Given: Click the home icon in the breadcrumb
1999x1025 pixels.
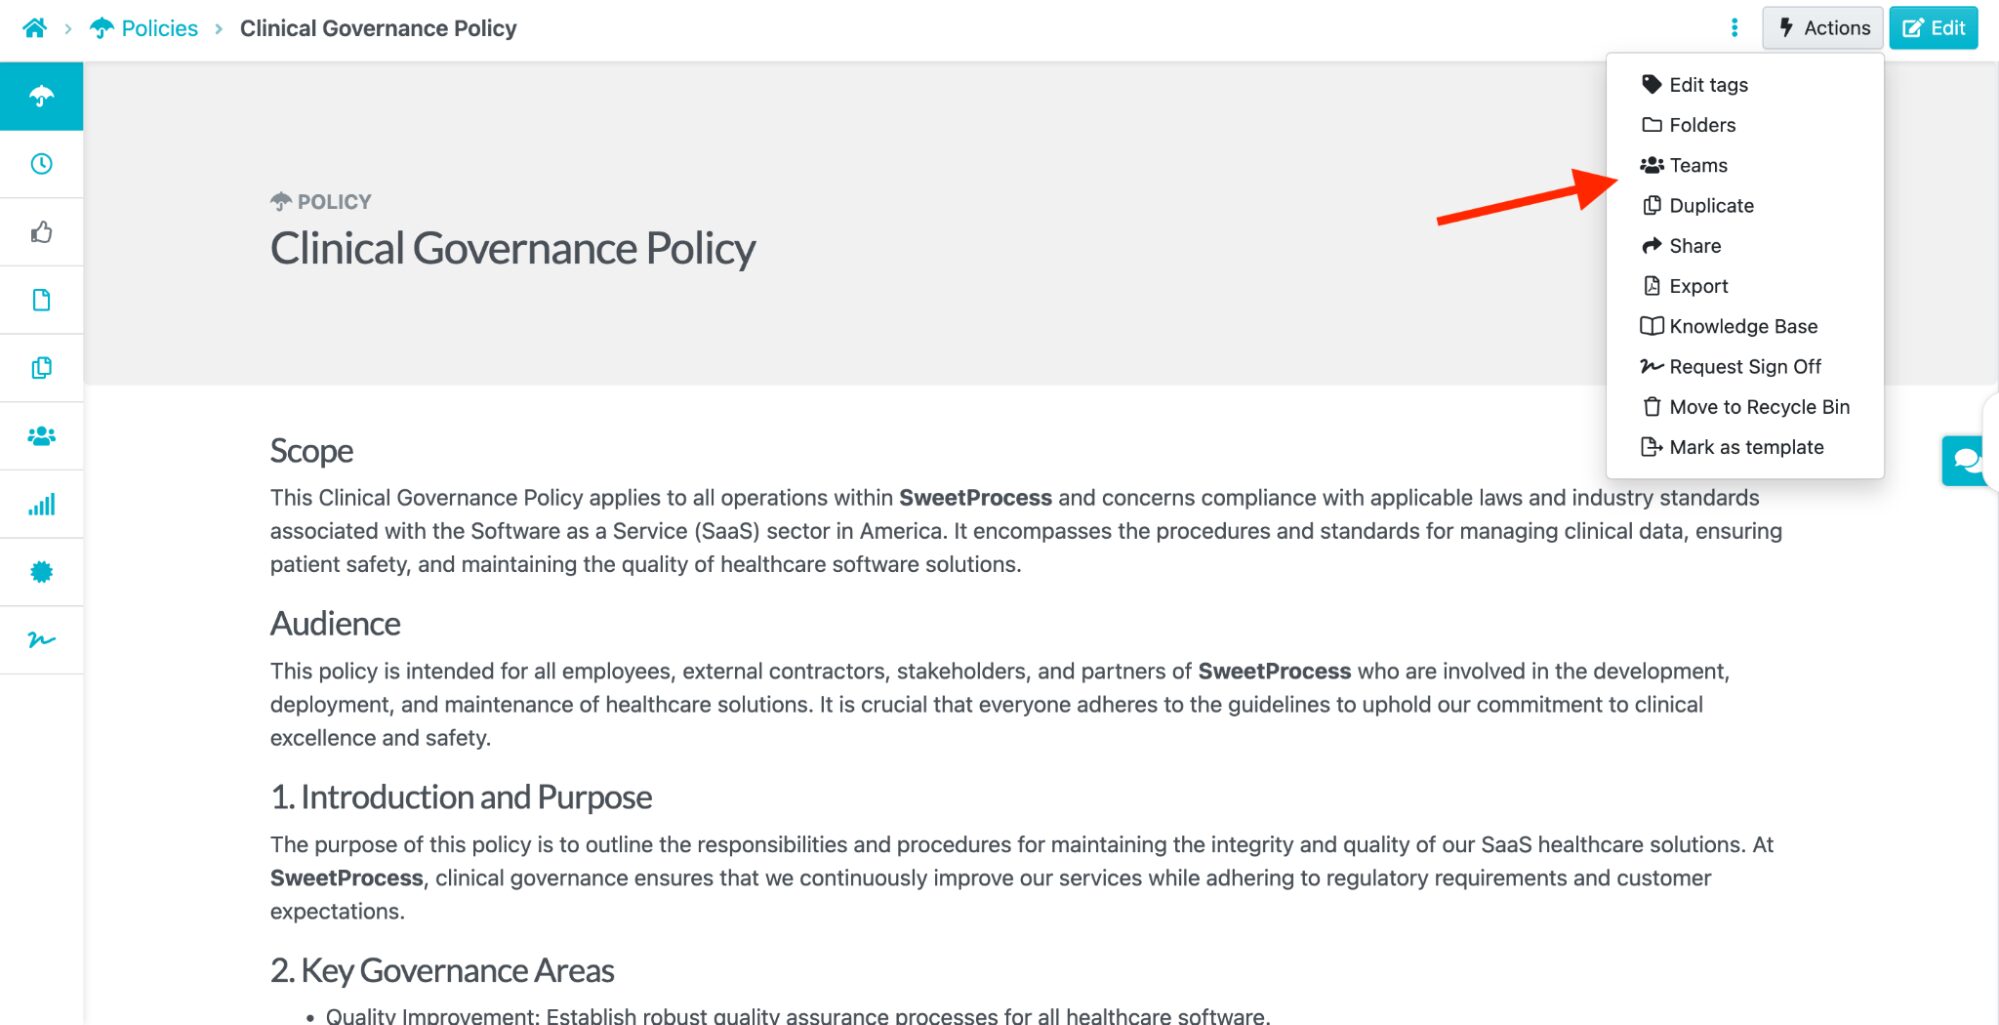Looking at the screenshot, I should 35,27.
